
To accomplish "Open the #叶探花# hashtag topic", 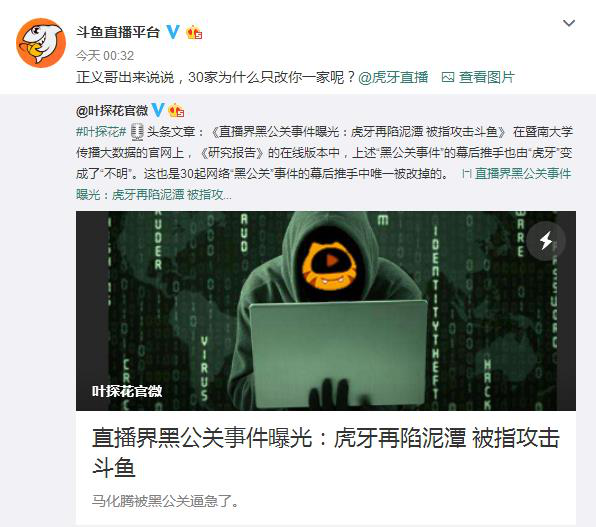I will [101, 132].
